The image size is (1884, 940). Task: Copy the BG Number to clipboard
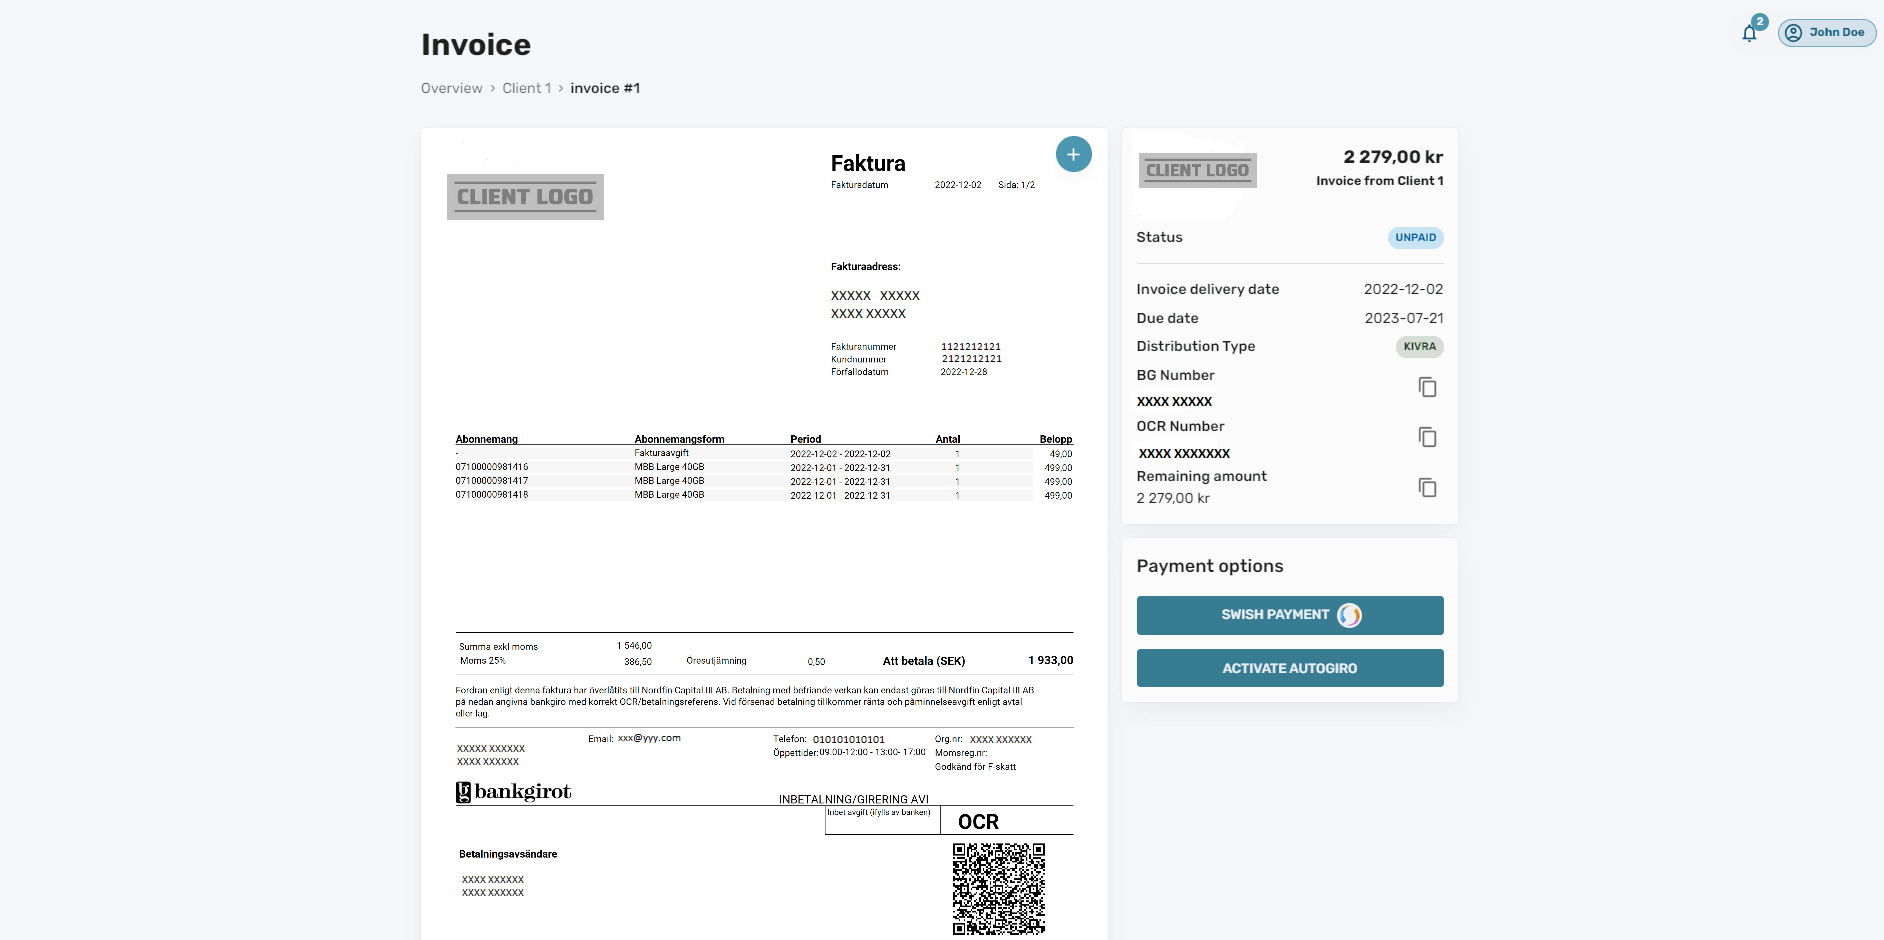pos(1428,387)
